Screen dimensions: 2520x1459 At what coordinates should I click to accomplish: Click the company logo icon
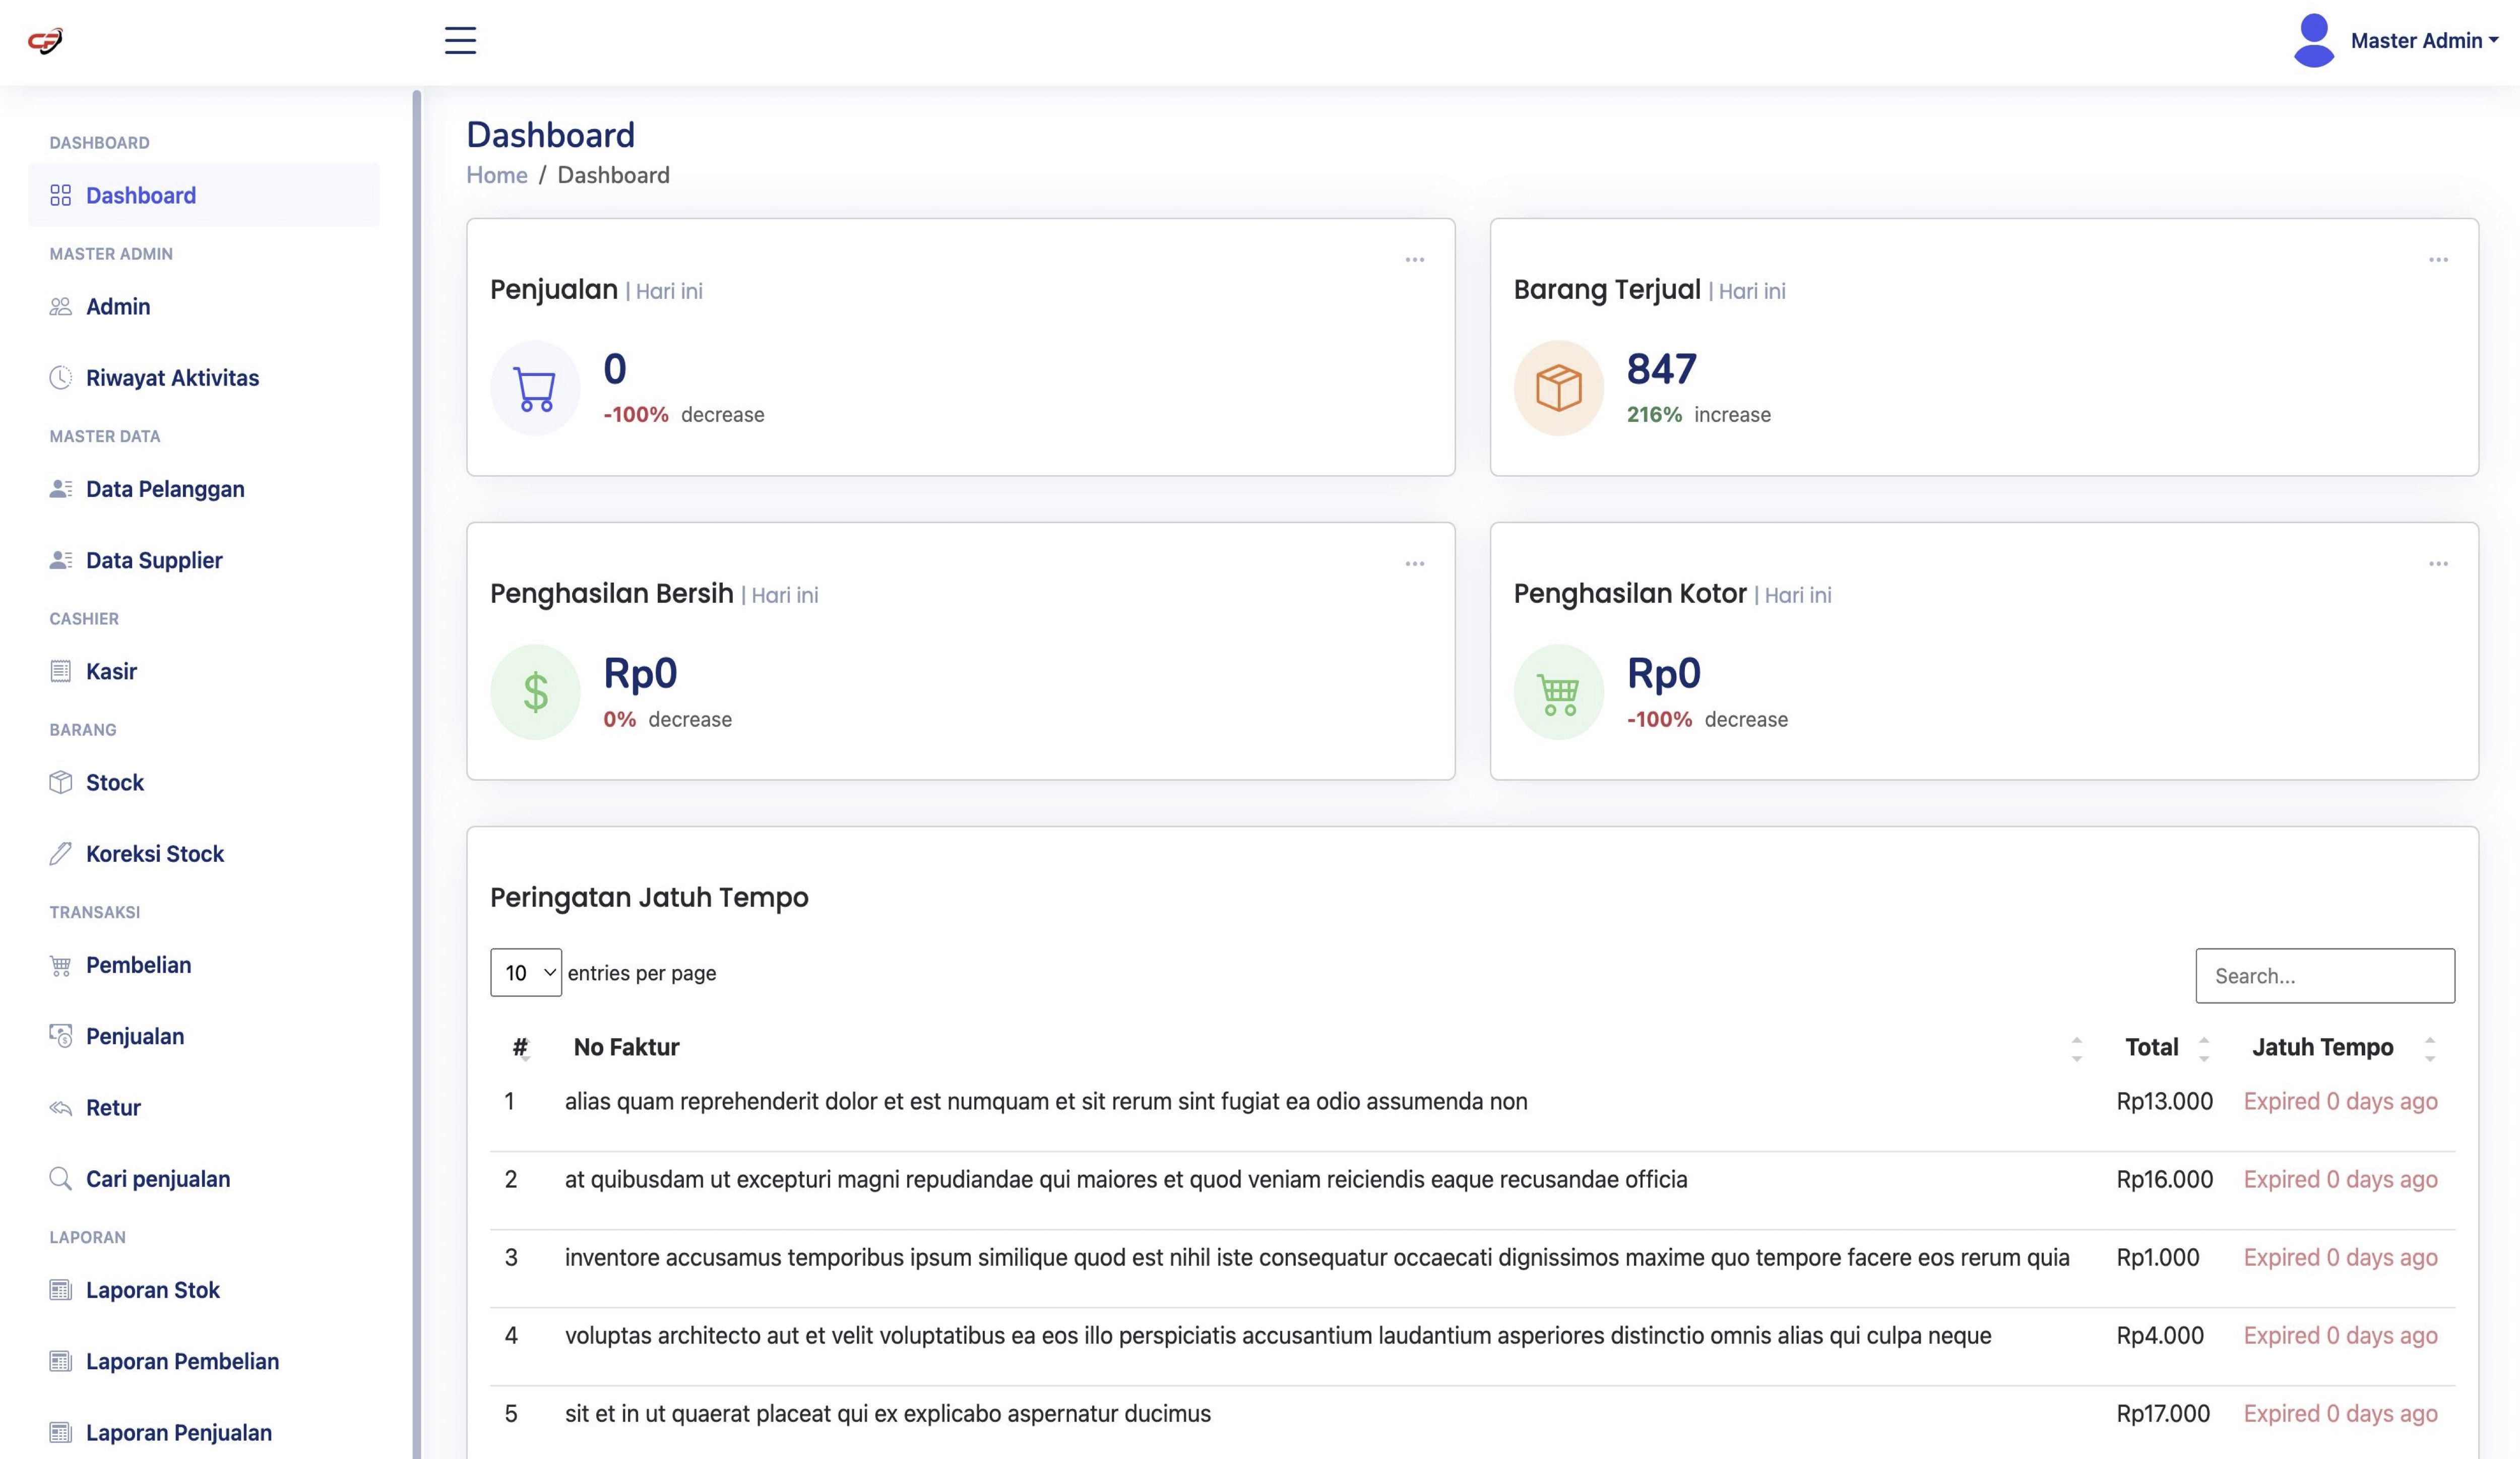coord(45,40)
